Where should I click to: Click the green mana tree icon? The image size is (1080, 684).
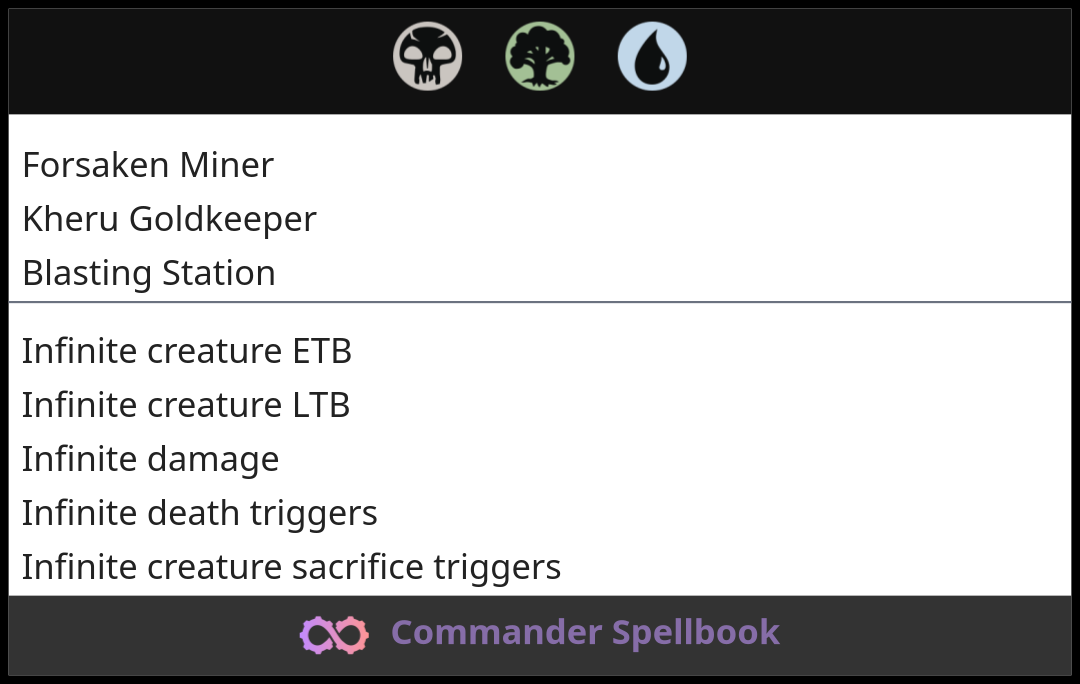[540, 56]
